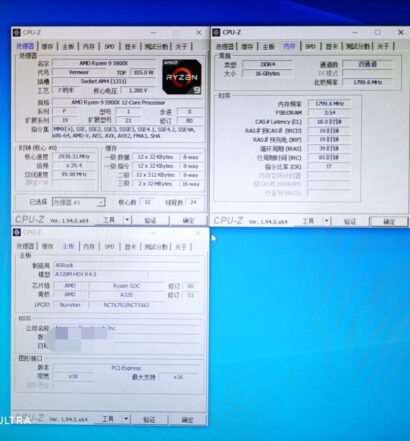Click the 工具 button in the processor window
The width and height of the screenshot is (410, 441).
tap(109, 220)
